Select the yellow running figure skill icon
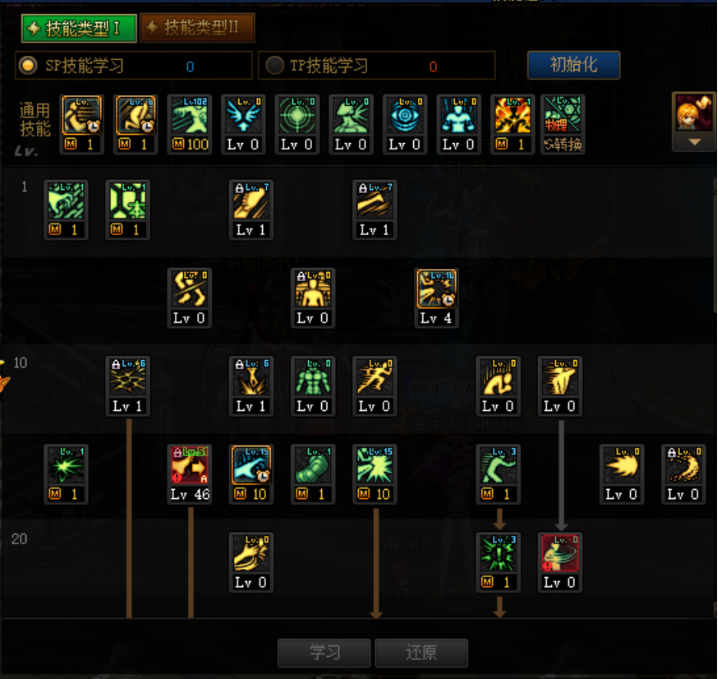Viewport: 718px width, 679px height. point(375,377)
